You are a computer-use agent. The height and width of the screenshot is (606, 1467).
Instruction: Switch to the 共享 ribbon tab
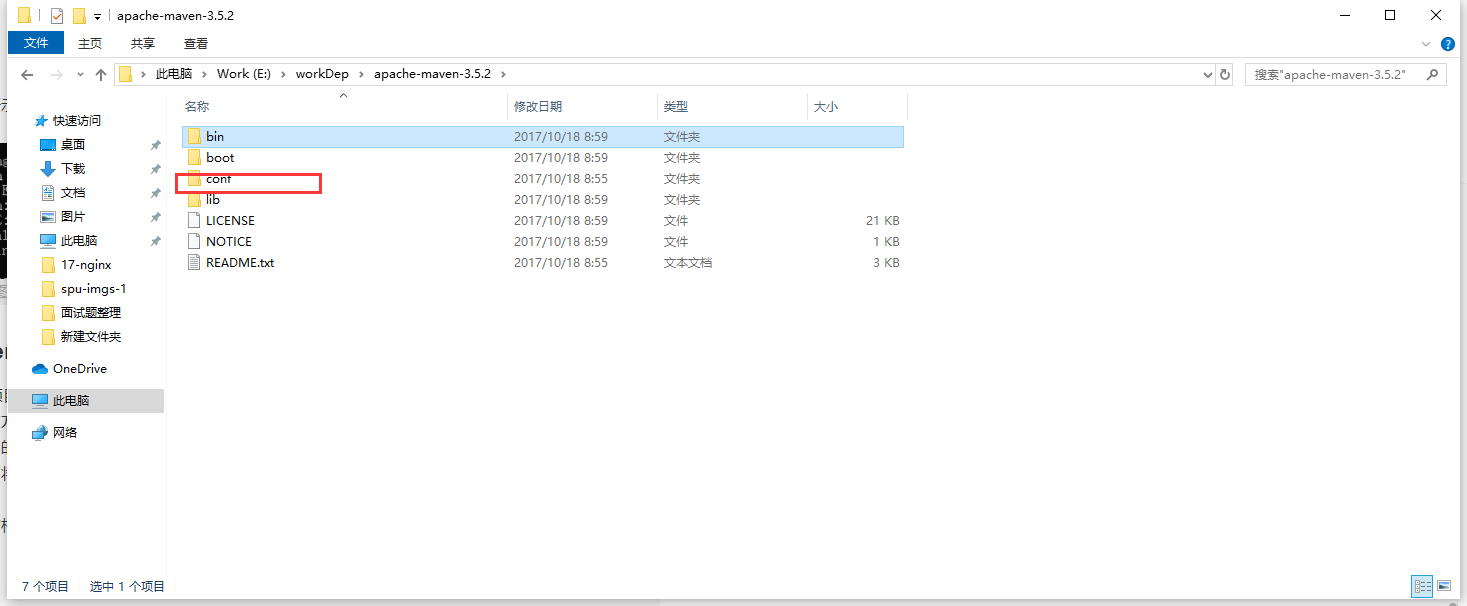point(143,43)
